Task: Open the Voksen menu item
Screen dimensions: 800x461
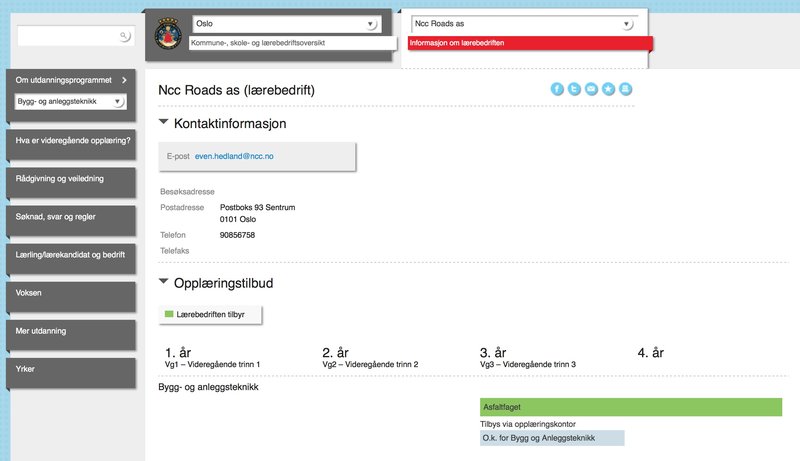Action: tap(71, 297)
